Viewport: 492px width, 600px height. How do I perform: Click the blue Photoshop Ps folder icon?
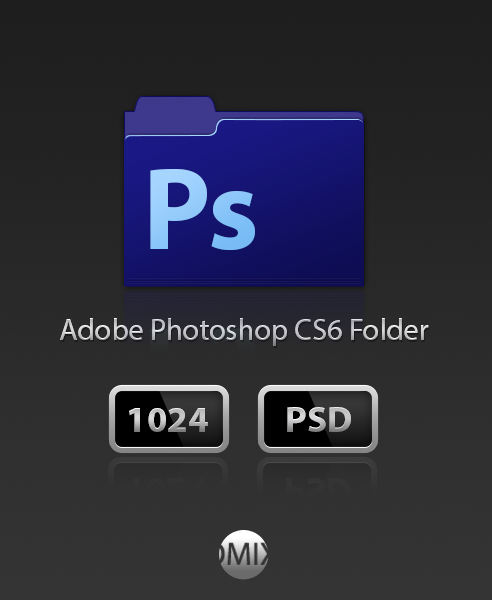tap(244, 191)
